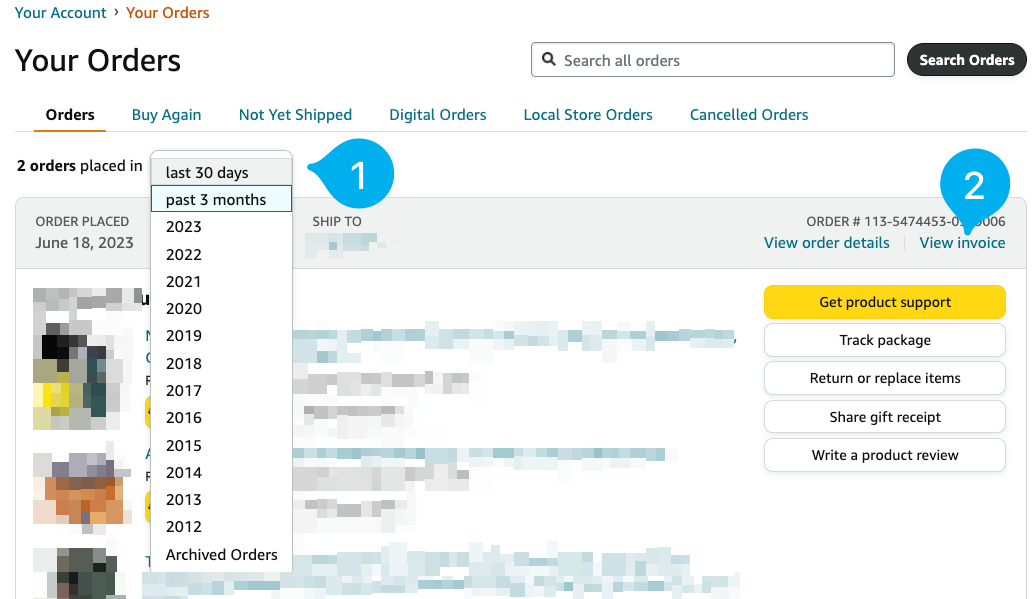Switch to the Buy Again tab
The height and width of the screenshot is (599, 1035).
pos(166,115)
